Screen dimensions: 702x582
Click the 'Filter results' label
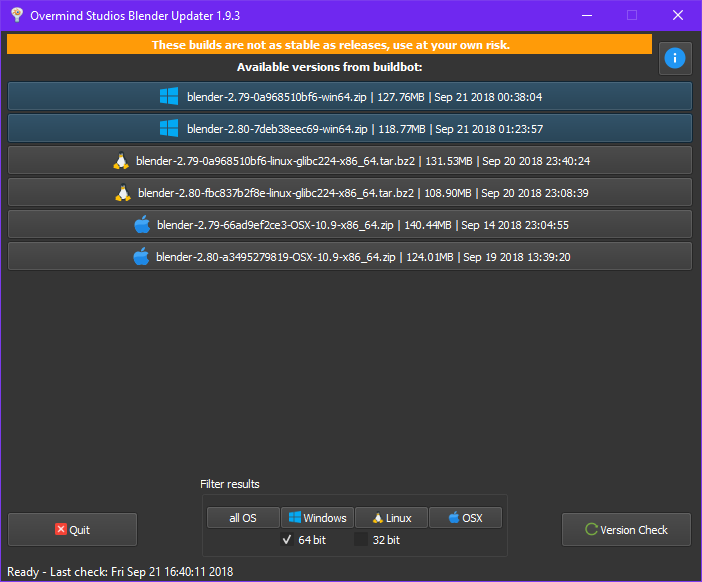click(x=230, y=484)
